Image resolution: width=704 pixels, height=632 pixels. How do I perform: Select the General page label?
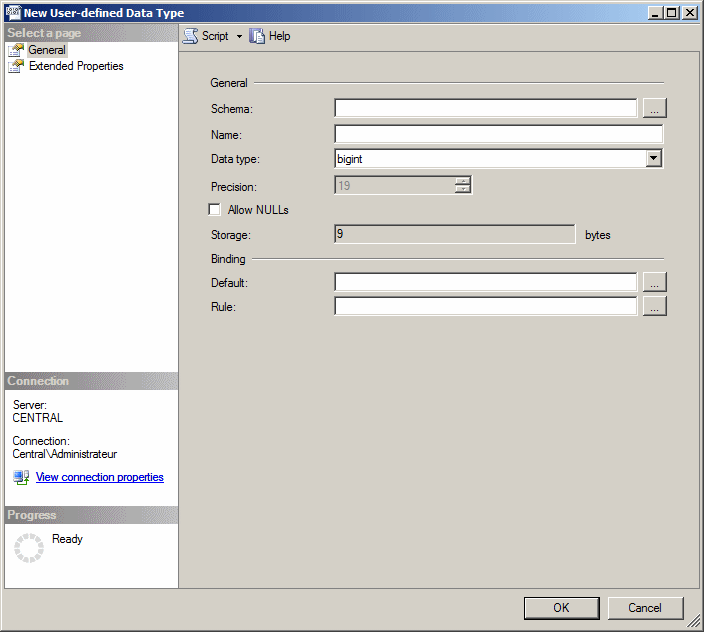coord(47,50)
